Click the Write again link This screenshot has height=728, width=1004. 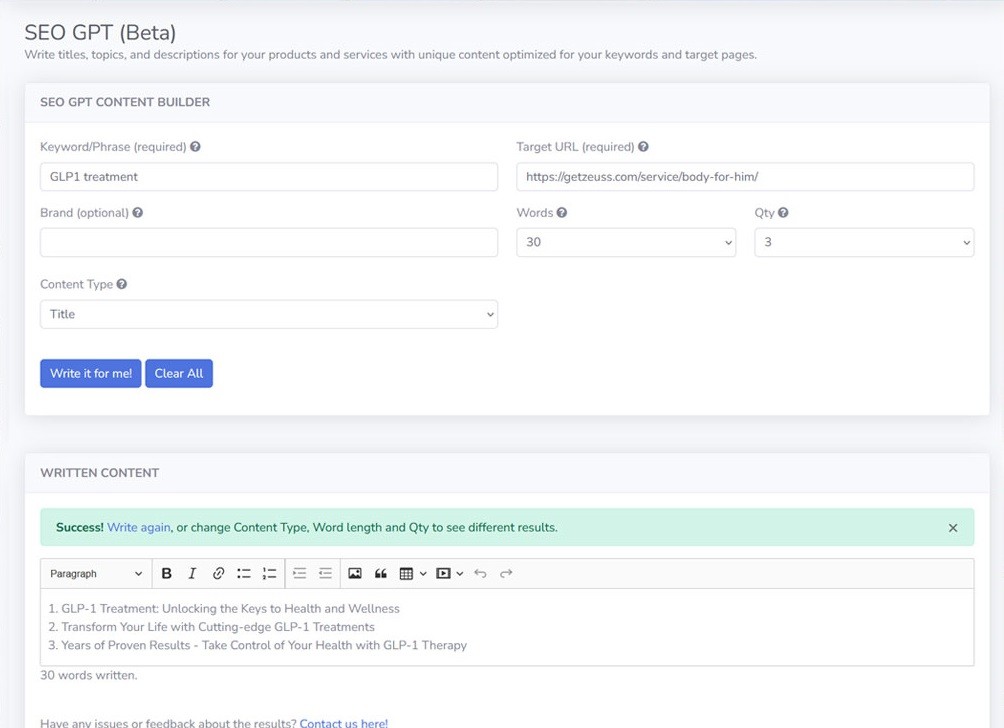[138, 528]
